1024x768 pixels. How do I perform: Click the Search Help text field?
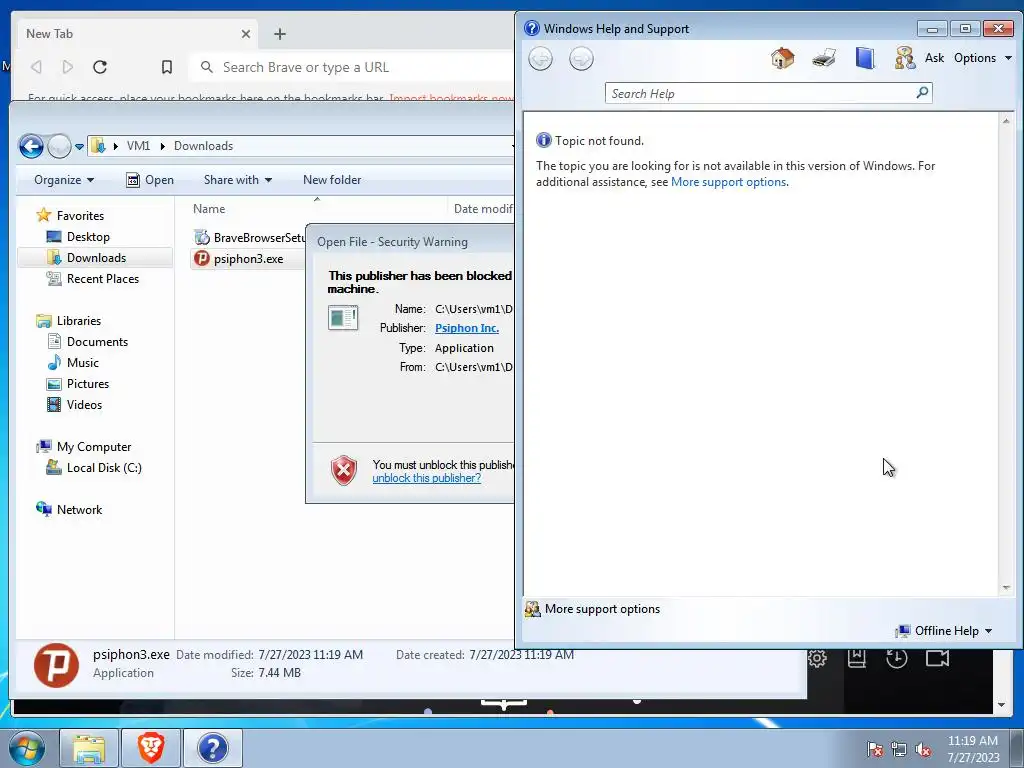[x=760, y=93]
